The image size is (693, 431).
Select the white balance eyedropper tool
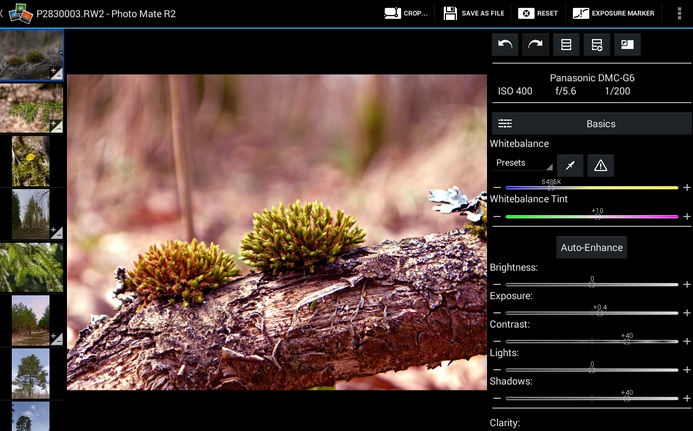[x=570, y=166]
